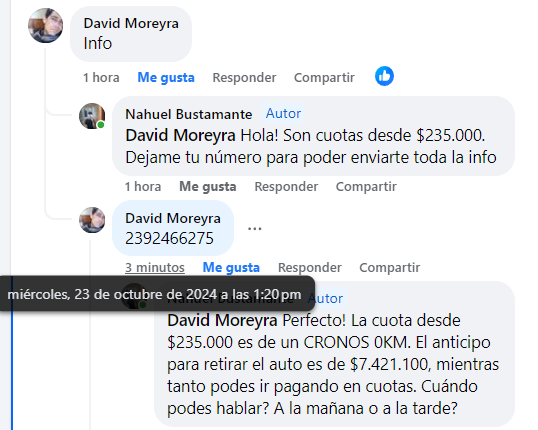
Task: Click Responder under the Info comment
Action: (x=244, y=78)
